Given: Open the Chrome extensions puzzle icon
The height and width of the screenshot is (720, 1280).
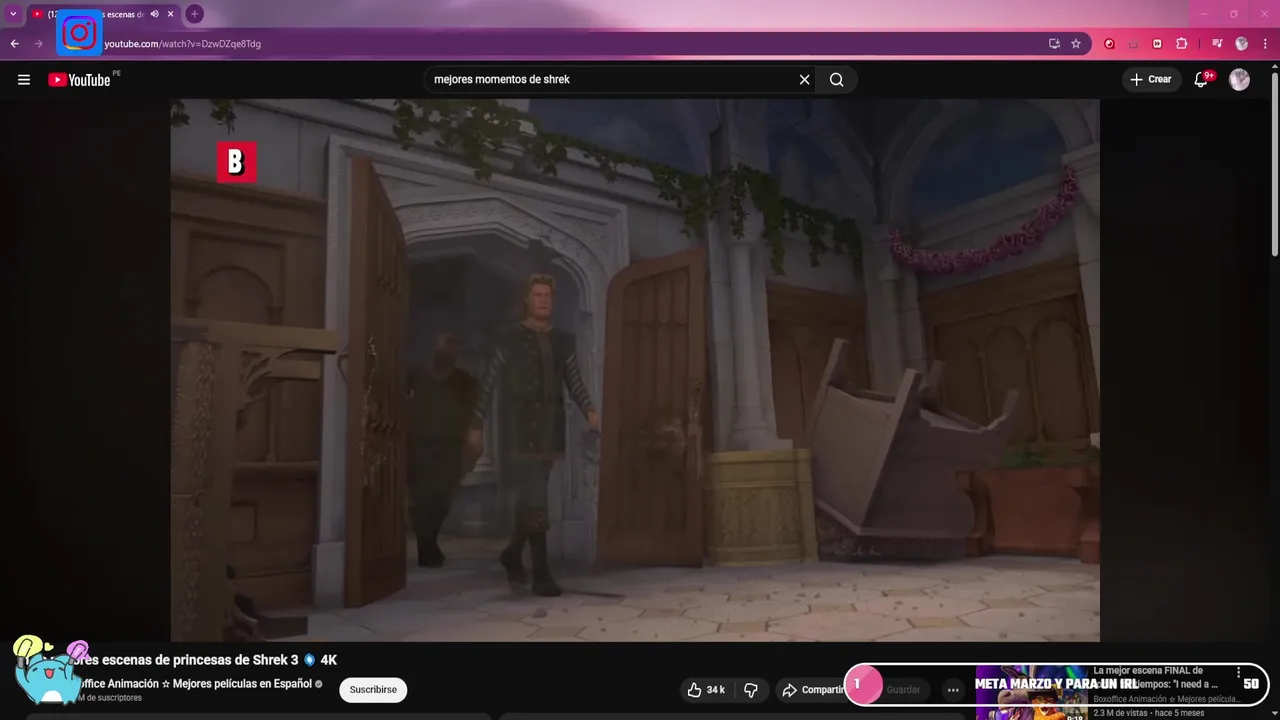Looking at the screenshot, I should click(1182, 44).
